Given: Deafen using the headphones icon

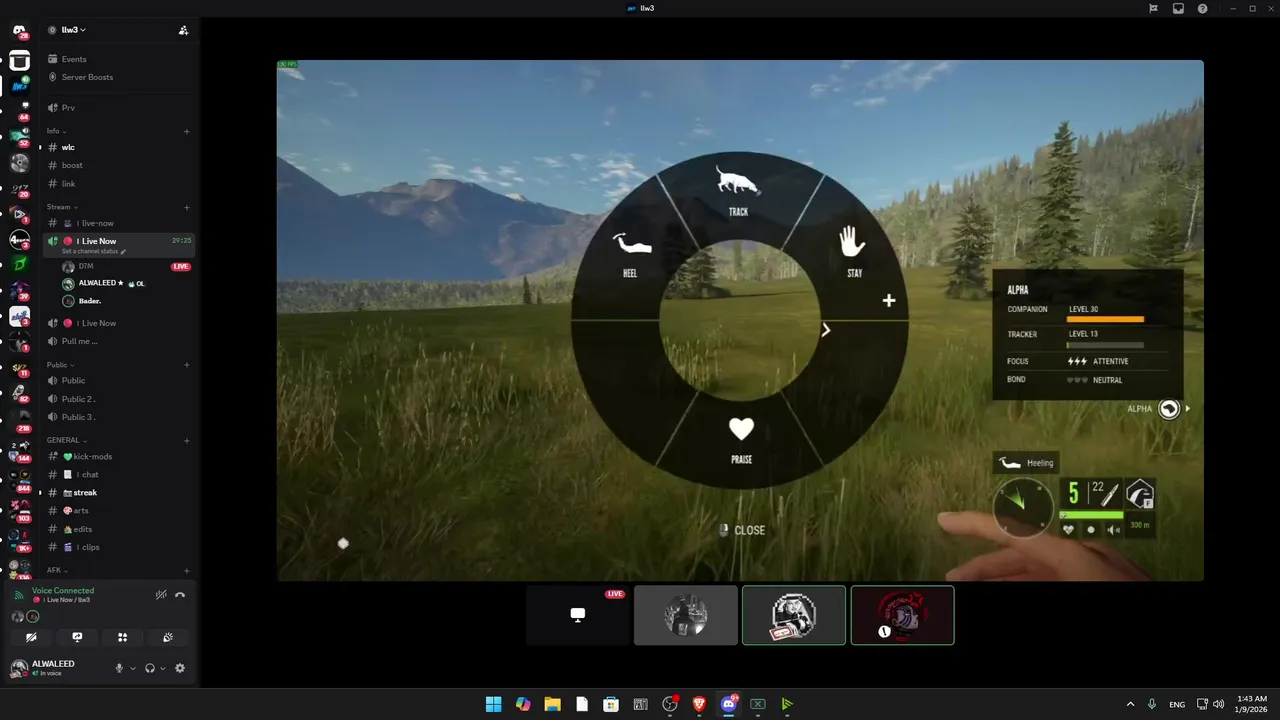Looking at the screenshot, I should [150, 668].
